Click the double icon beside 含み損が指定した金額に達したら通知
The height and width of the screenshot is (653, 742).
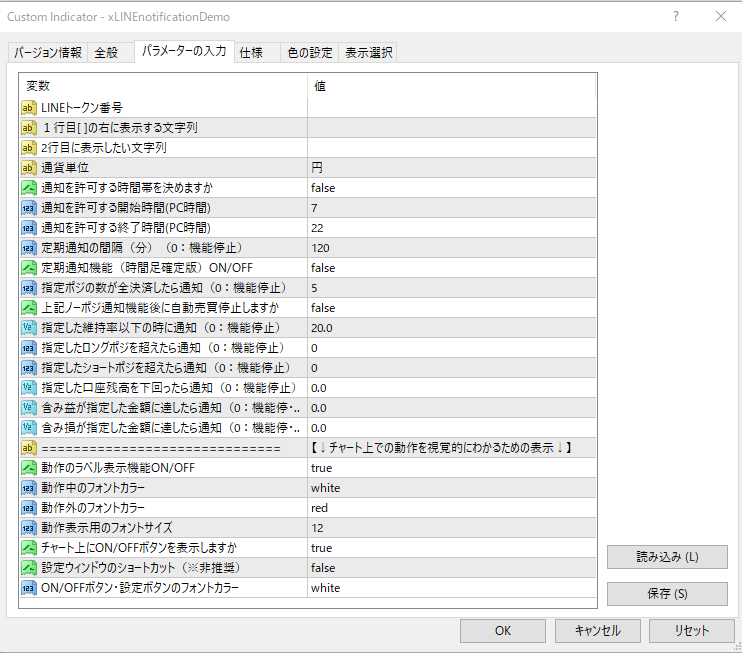click(x=28, y=428)
